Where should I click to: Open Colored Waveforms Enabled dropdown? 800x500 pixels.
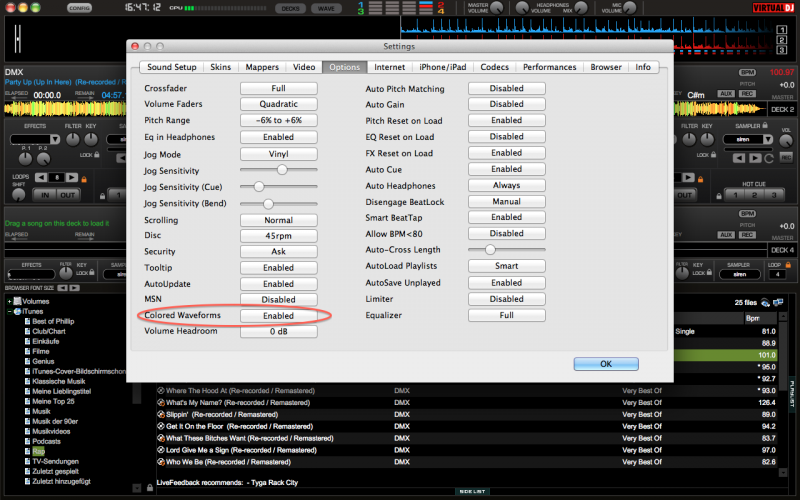click(x=279, y=316)
